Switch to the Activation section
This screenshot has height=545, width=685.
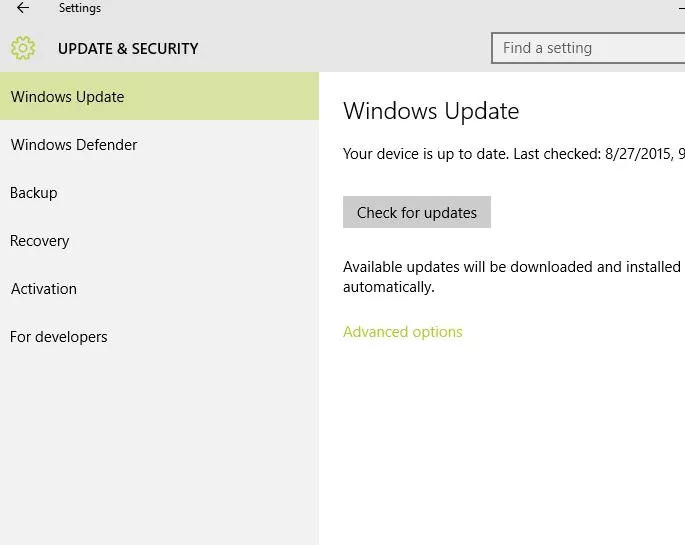(x=44, y=289)
